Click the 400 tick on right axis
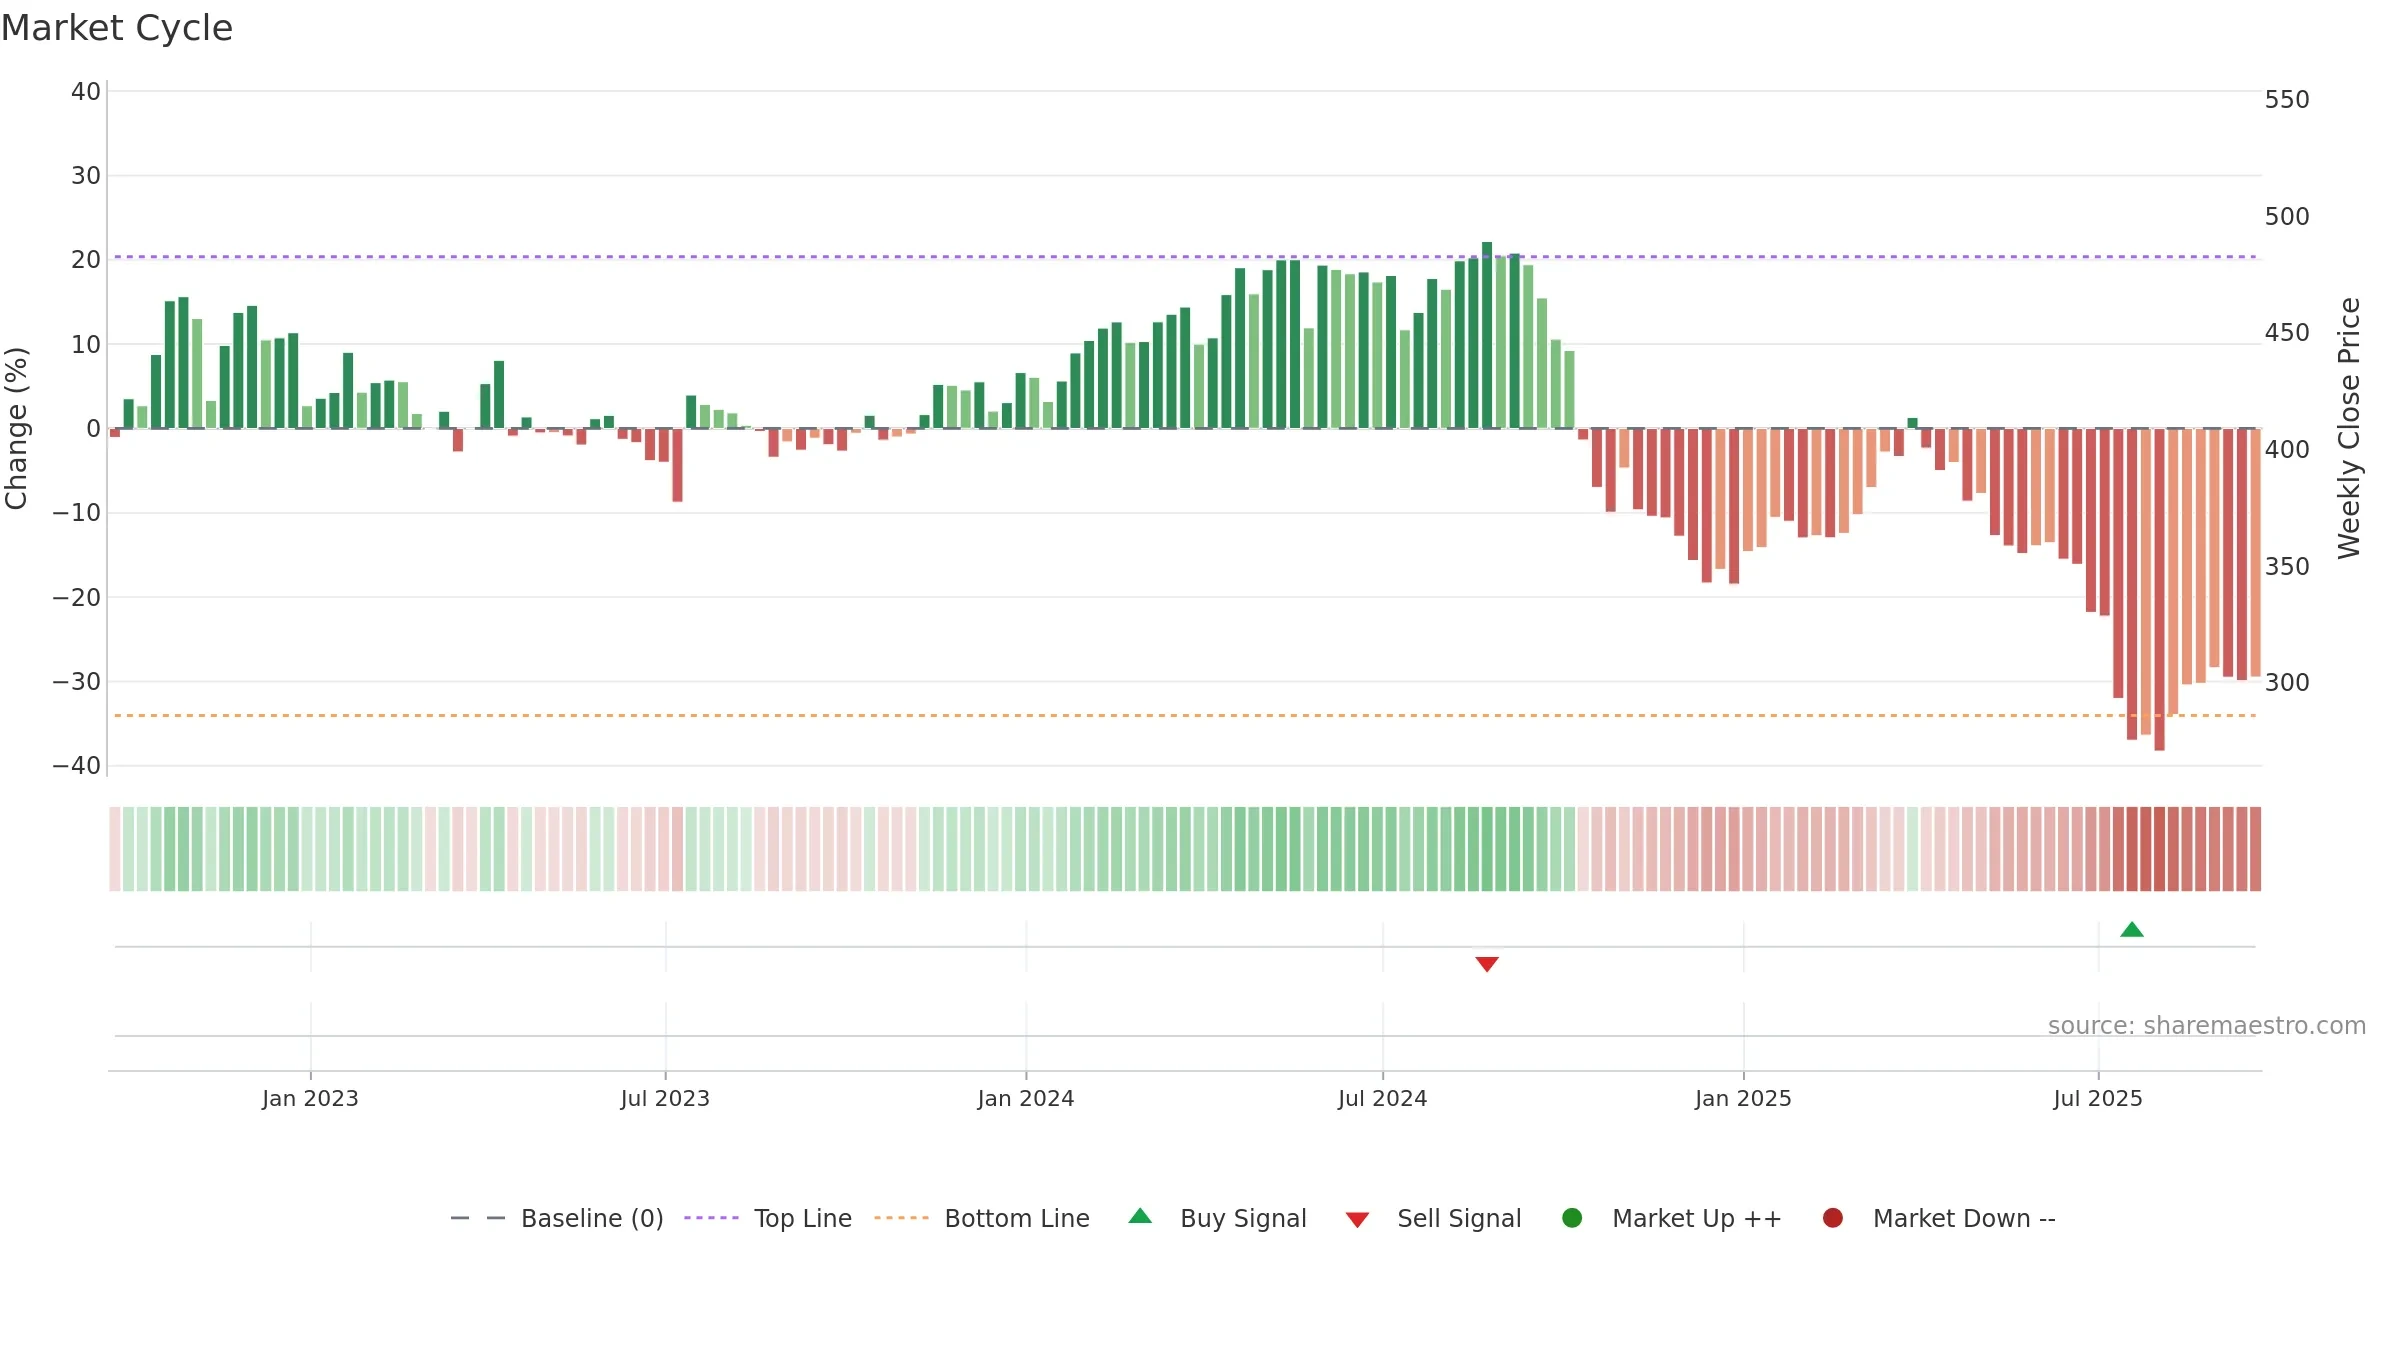The width and height of the screenshot is (2400, 1350). 2287,450
